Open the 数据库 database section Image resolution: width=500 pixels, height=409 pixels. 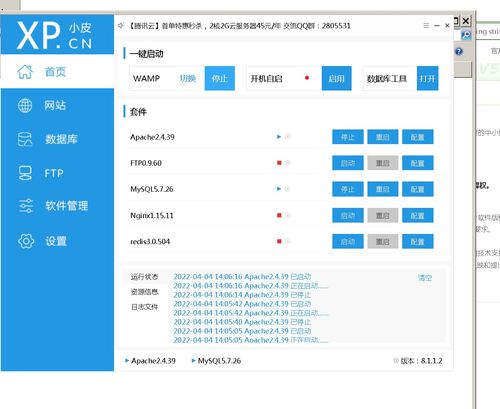pos(61,139)
